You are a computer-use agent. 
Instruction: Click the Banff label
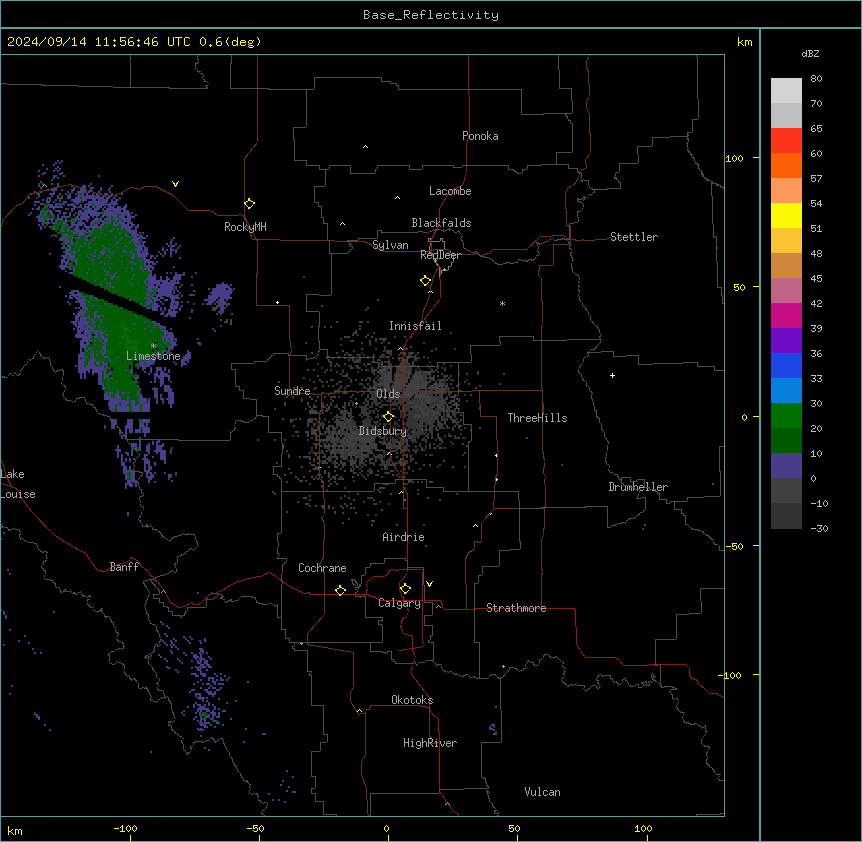(x=124, y=567)
